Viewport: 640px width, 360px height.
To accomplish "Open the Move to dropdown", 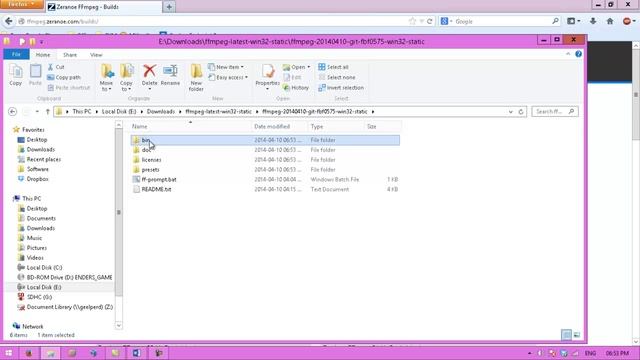I will [x=106, y=78].
